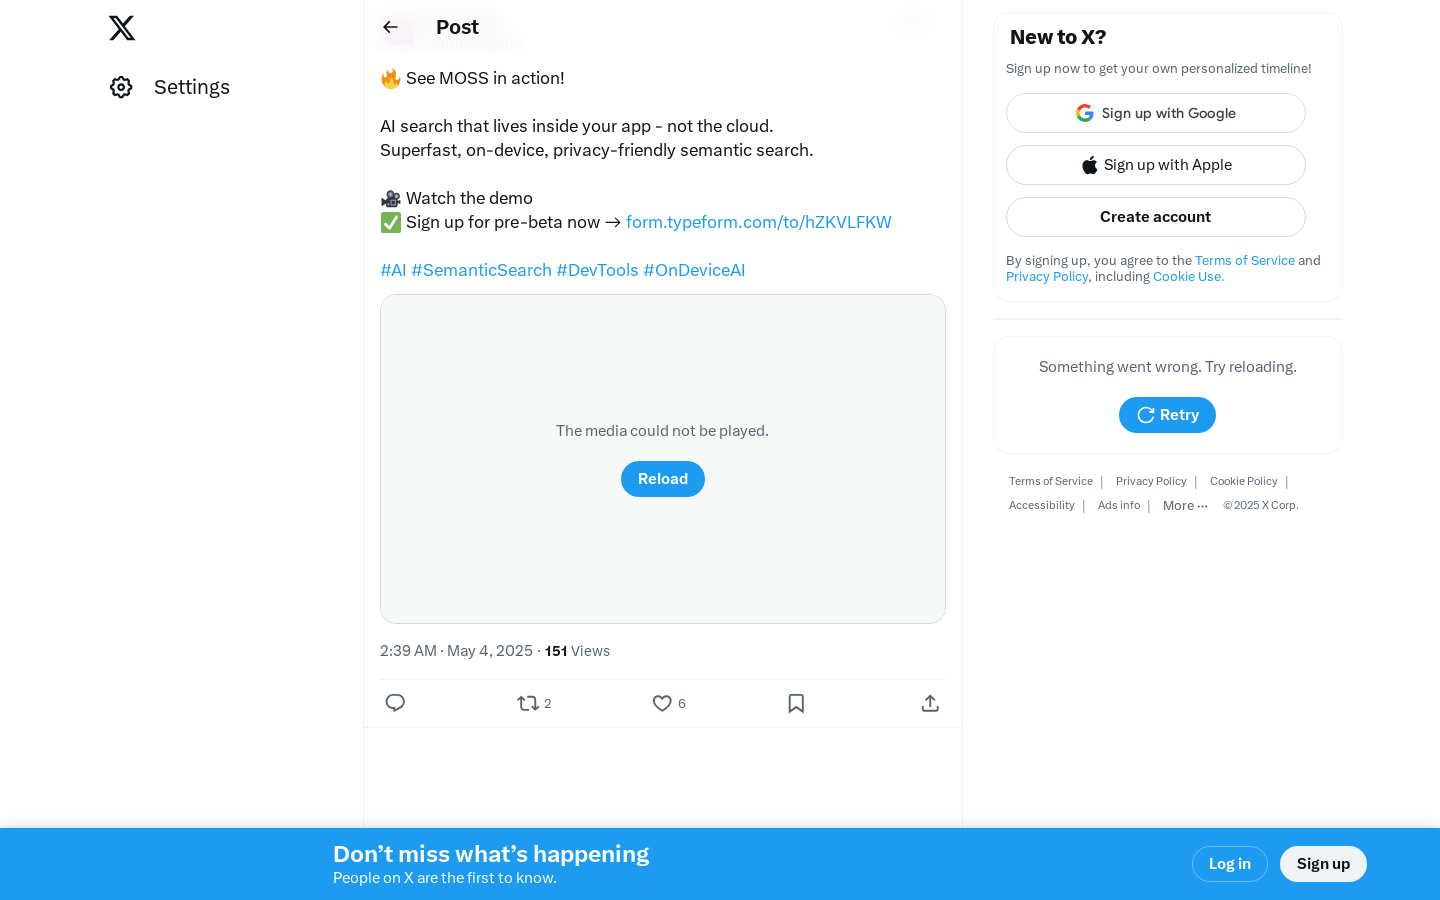Open the #OnDeviceAI hashtag
1440x900 pixels.
(x=694, y=270)
